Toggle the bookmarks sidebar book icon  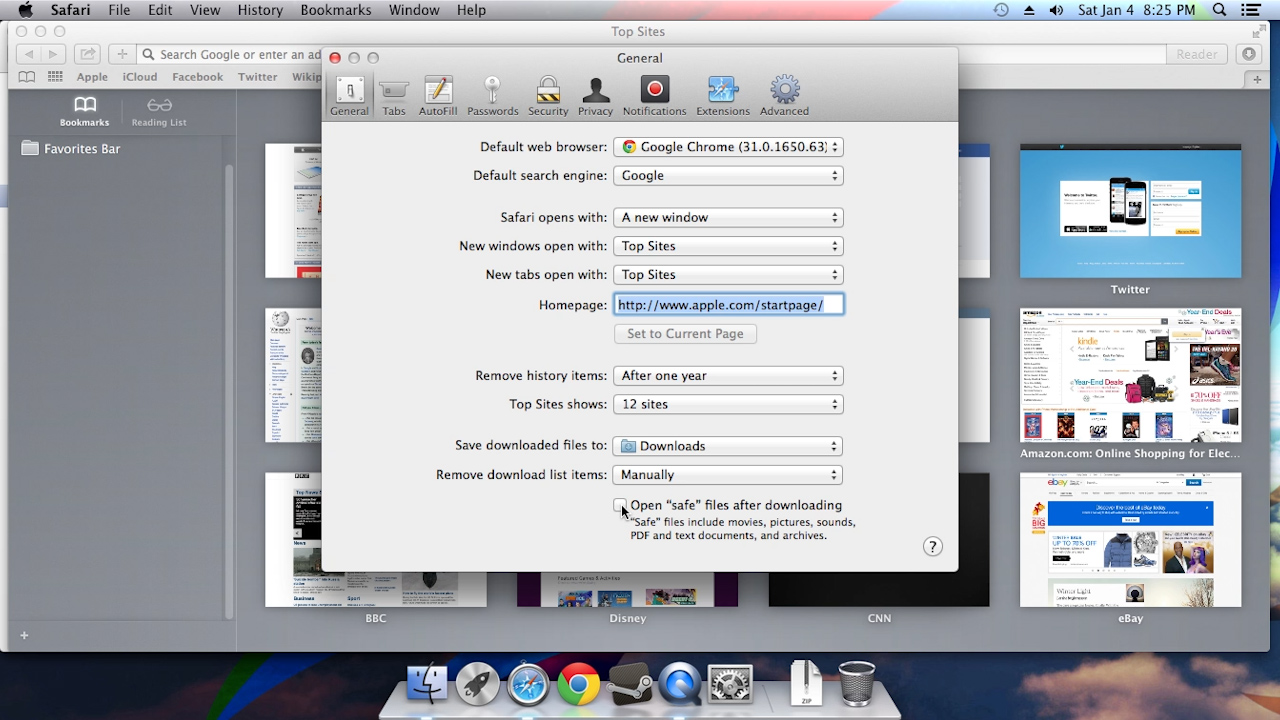point(26,77)
